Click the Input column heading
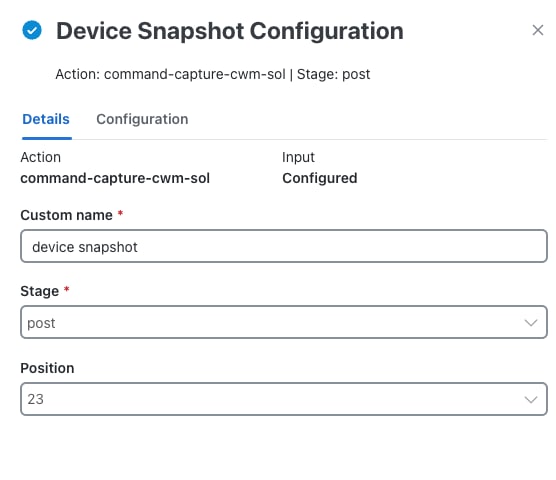556x480 pixels. point(298,157)
